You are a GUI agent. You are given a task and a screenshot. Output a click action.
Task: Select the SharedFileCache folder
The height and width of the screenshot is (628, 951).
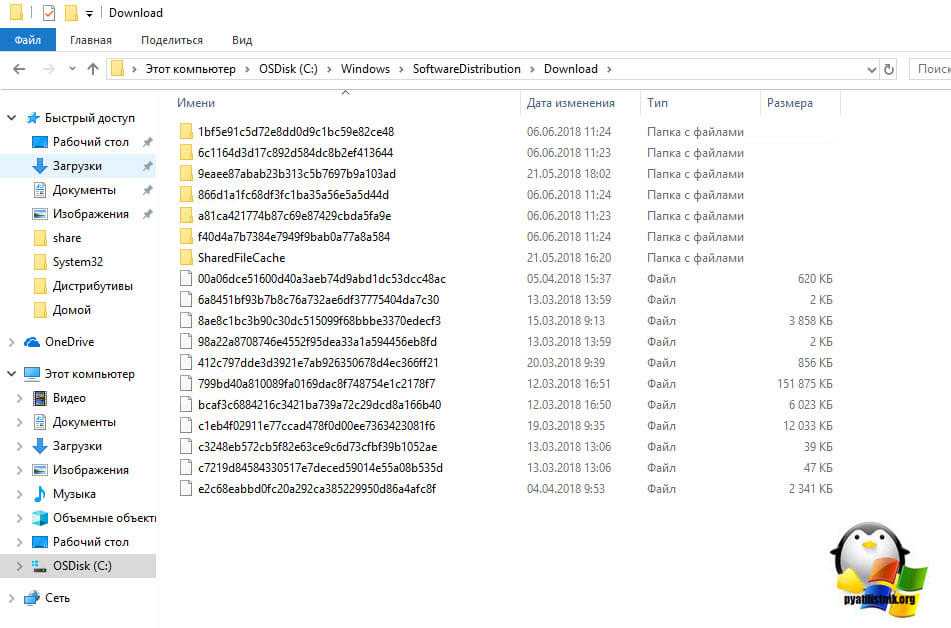(241, 258)
